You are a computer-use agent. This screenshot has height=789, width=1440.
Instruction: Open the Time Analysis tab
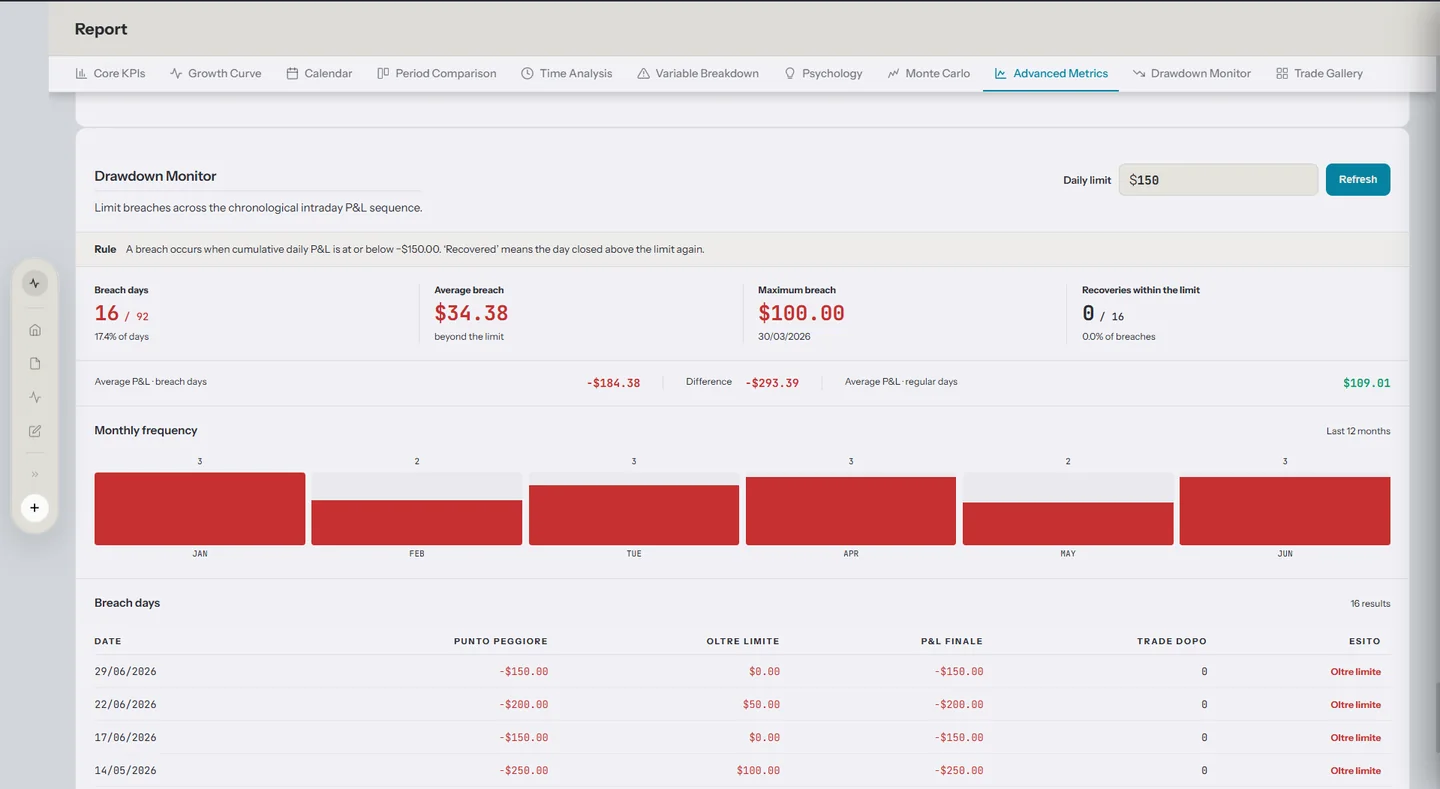point(566,73)
